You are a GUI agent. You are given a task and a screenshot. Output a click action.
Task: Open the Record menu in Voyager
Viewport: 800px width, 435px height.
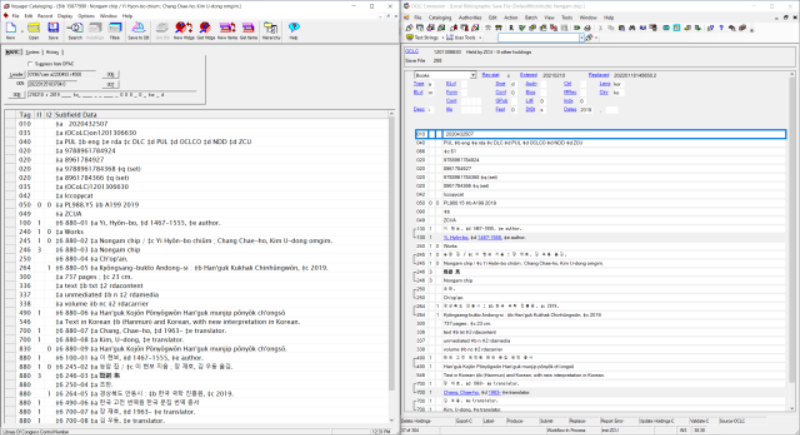point(44,16)
